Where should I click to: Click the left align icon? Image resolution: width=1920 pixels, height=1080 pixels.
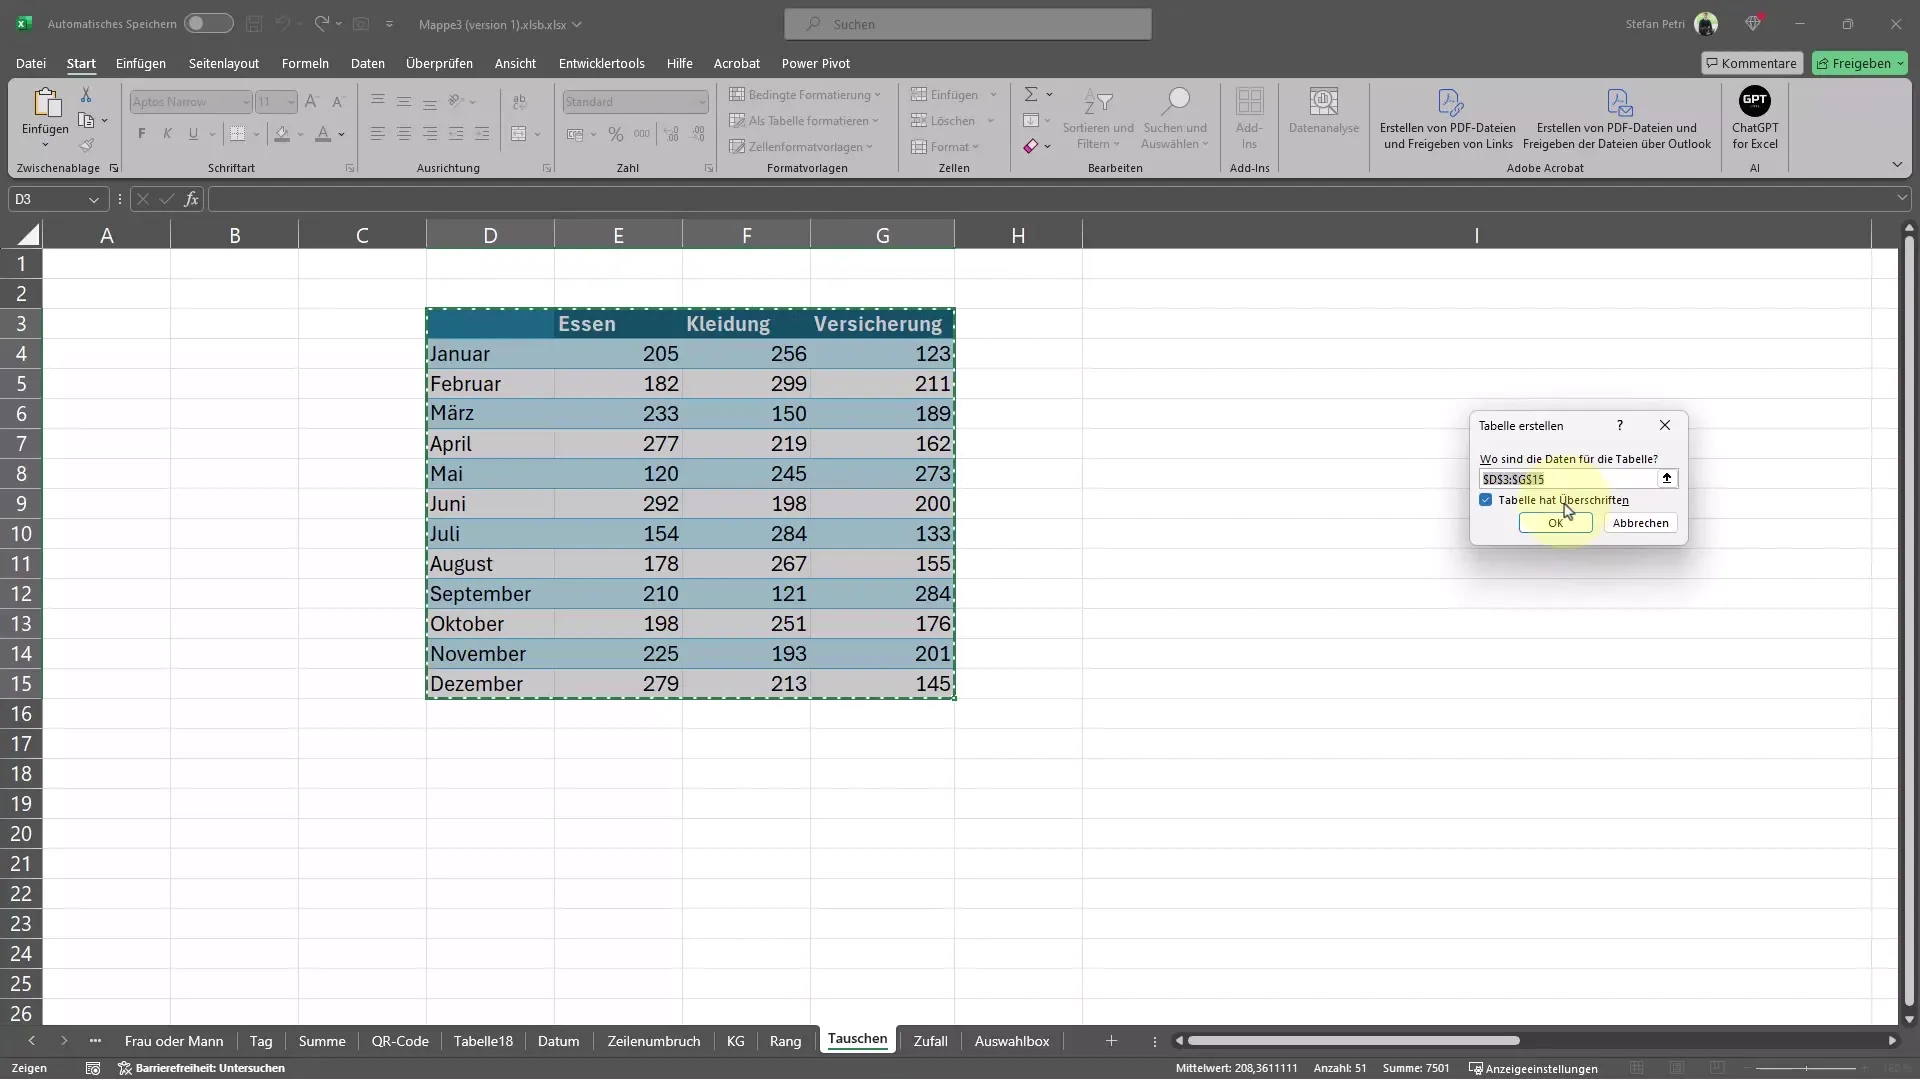click(x=378, y=134)
